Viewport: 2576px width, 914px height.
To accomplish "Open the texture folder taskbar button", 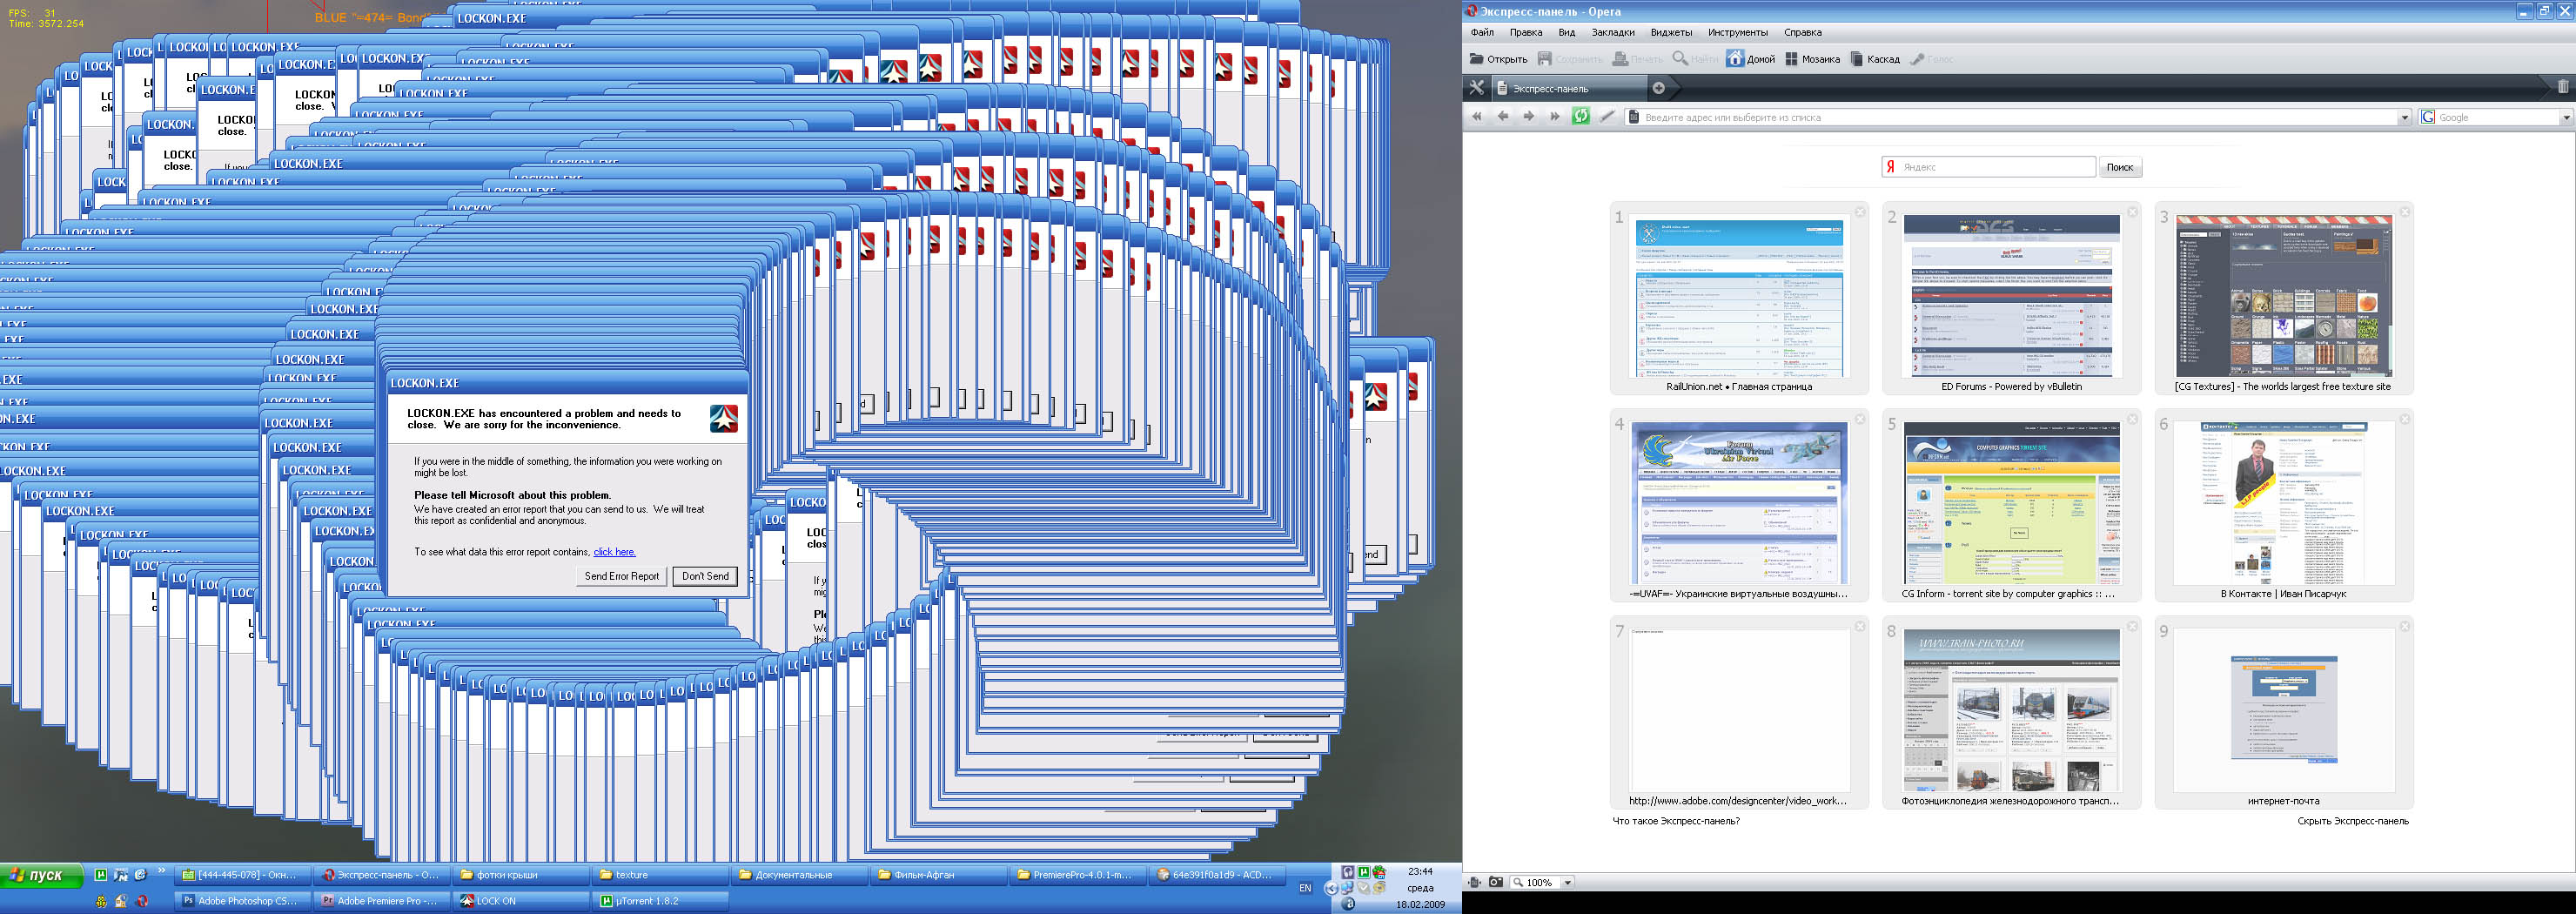I will (x=660, y=875).
